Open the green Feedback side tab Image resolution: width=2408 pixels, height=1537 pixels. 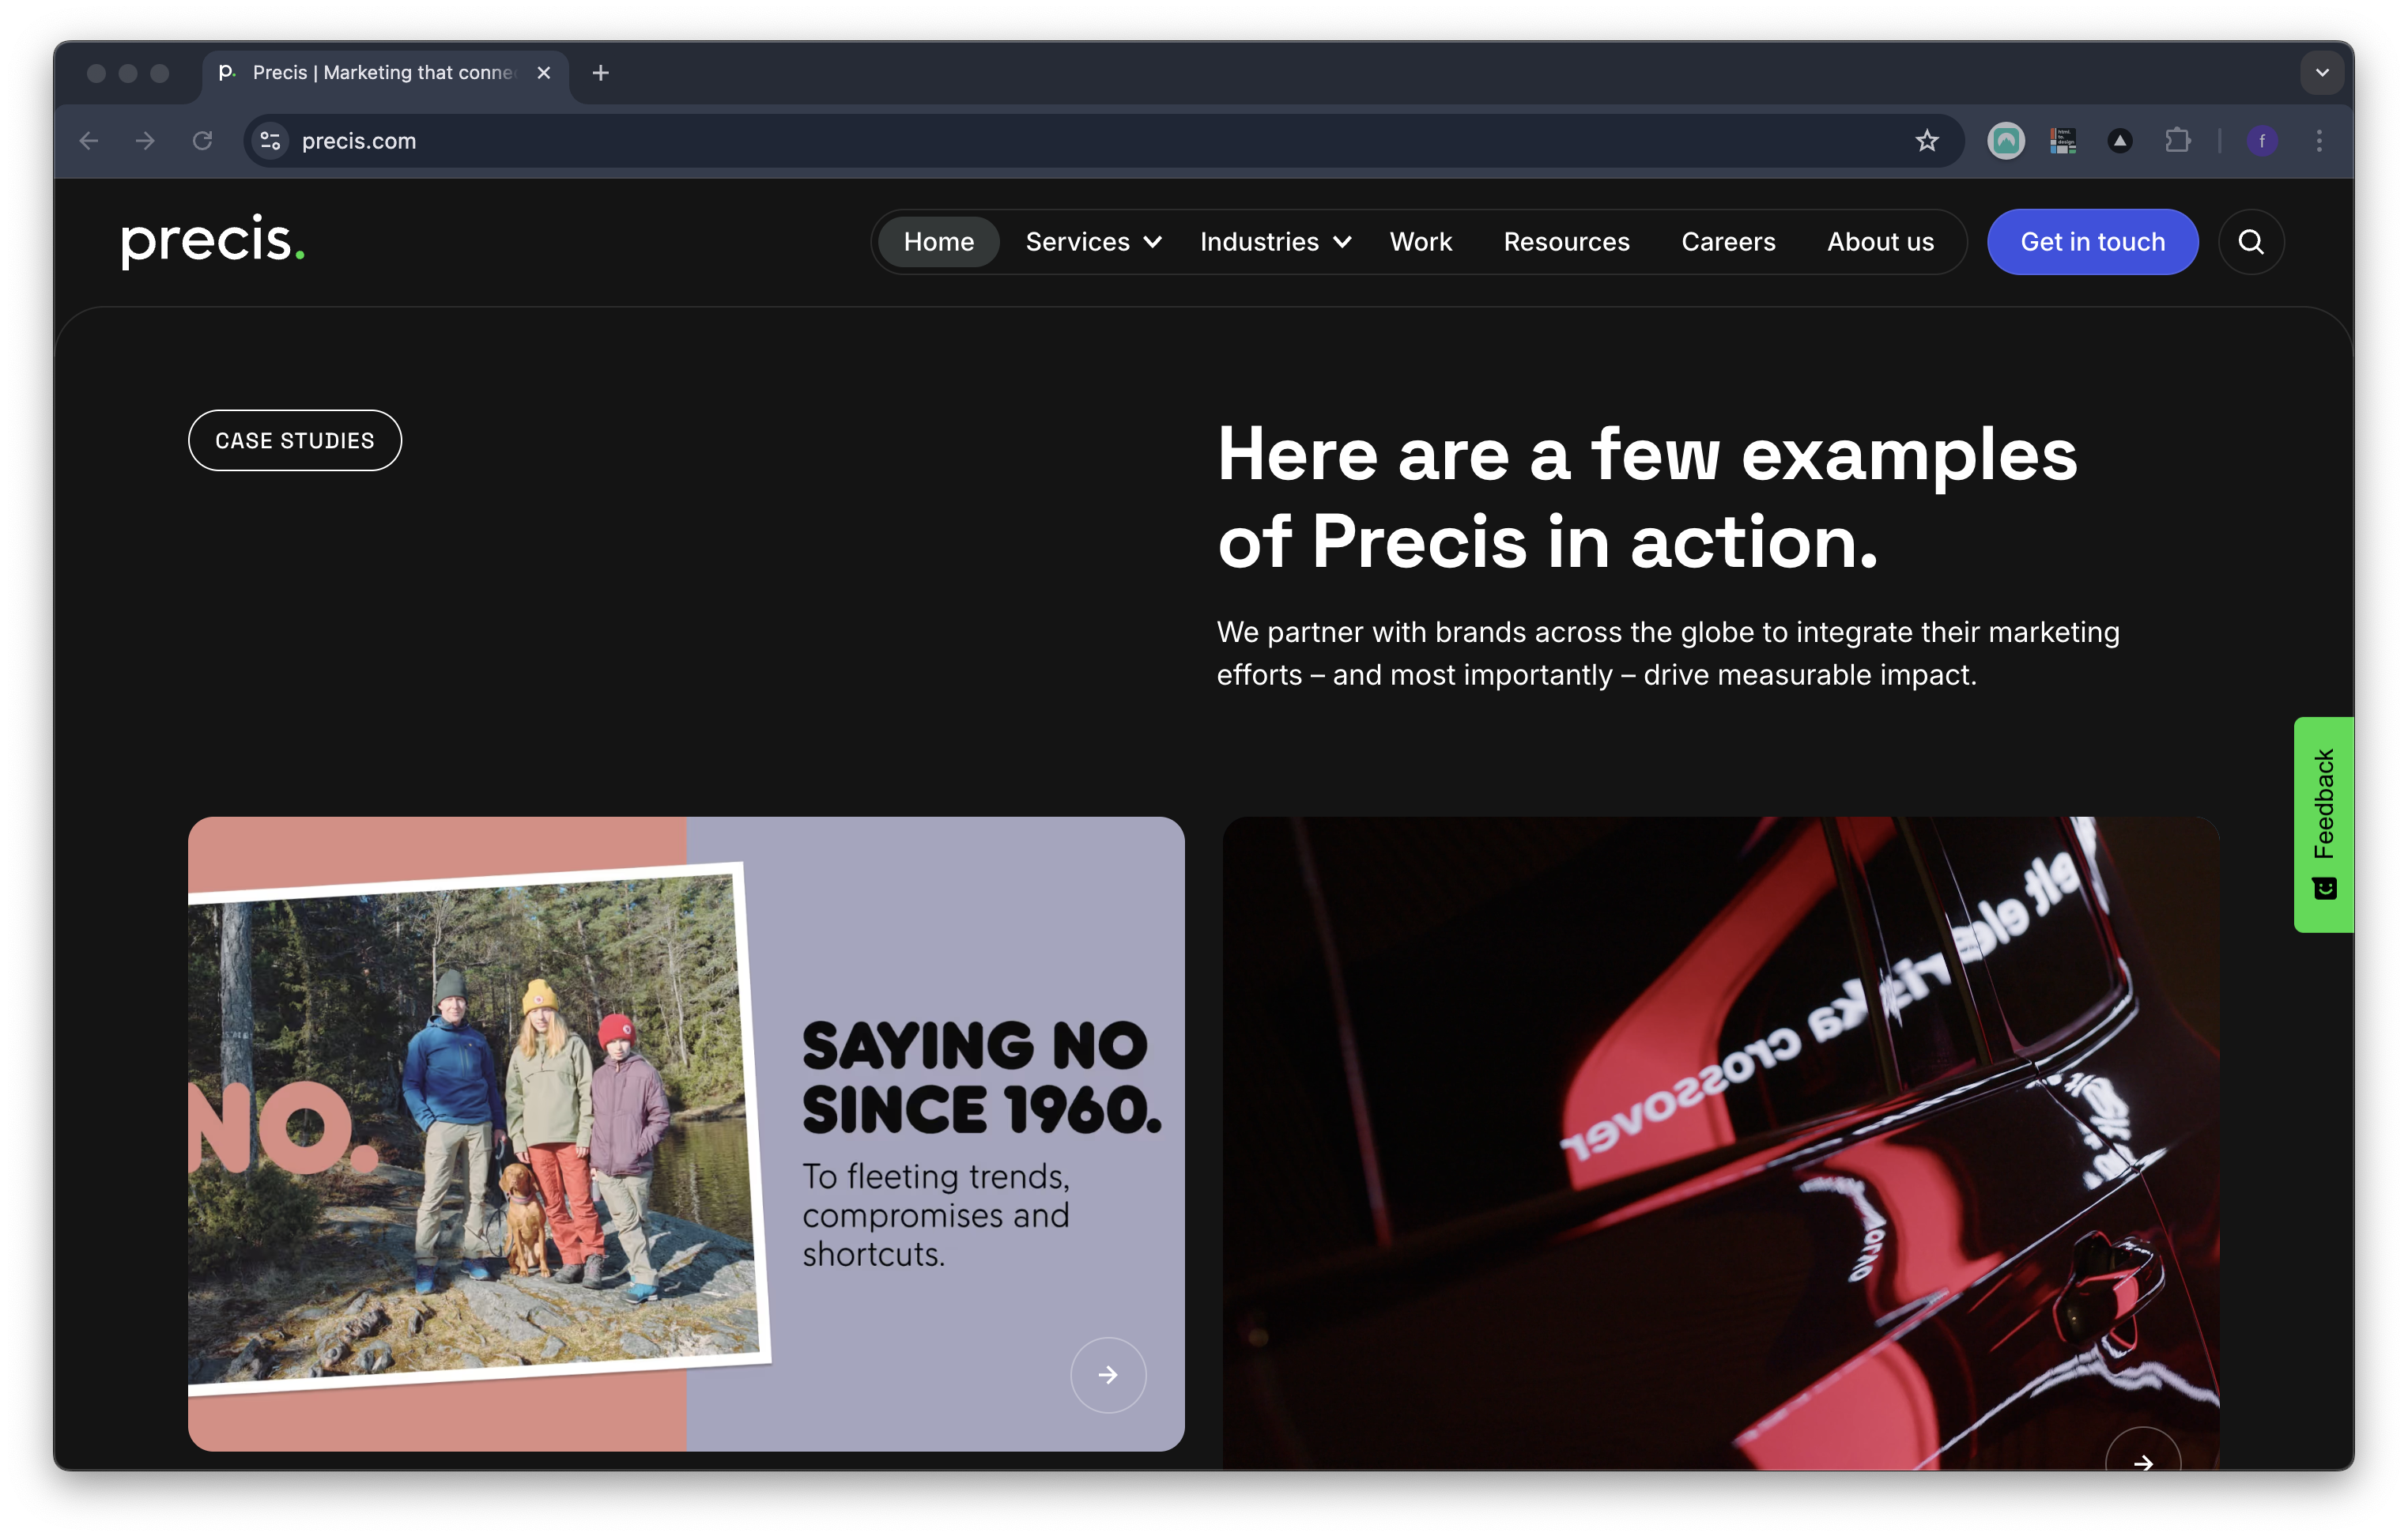(x=2322, y=824)
